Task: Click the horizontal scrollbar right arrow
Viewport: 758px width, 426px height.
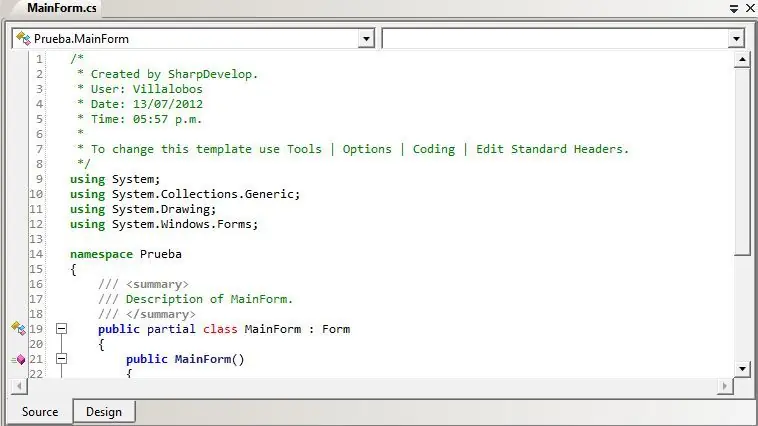Action: 725,386
